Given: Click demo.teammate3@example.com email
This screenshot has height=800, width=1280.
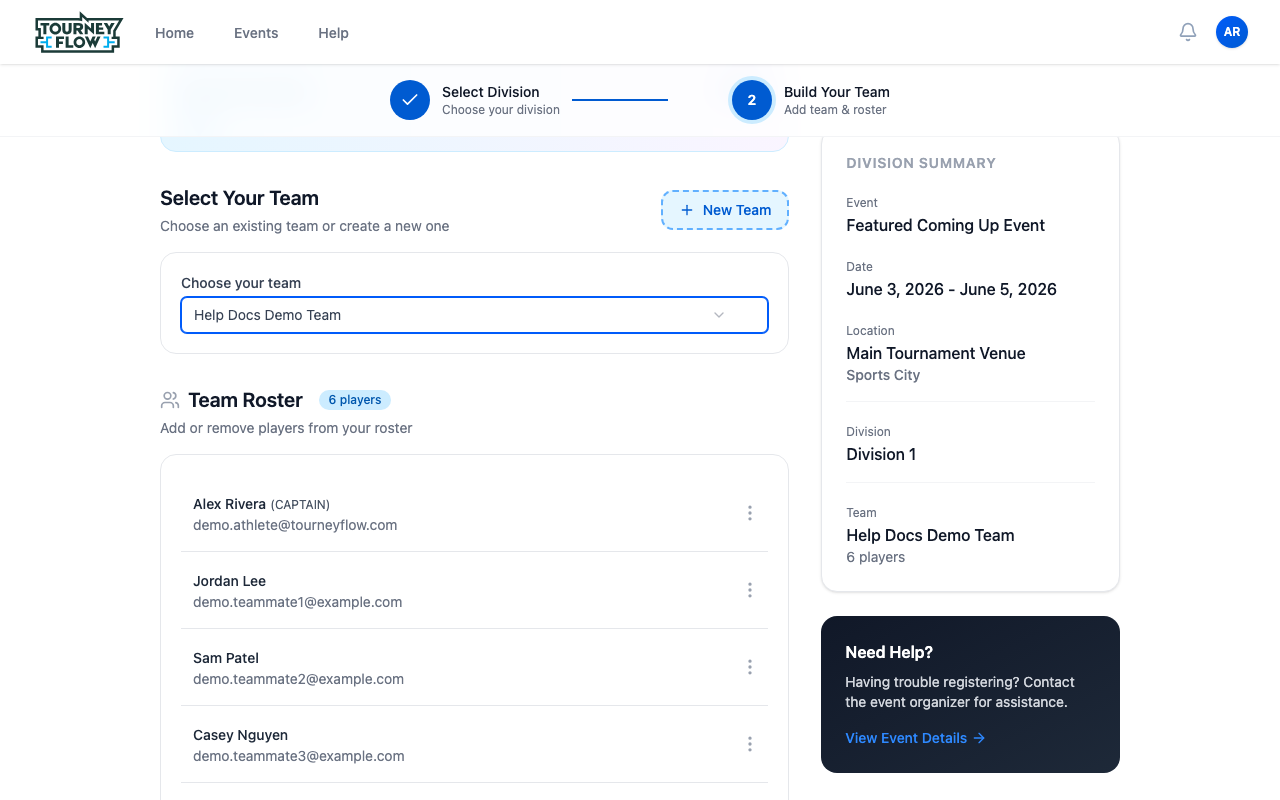Looking at the screenshot, I should tap(299, 756).
